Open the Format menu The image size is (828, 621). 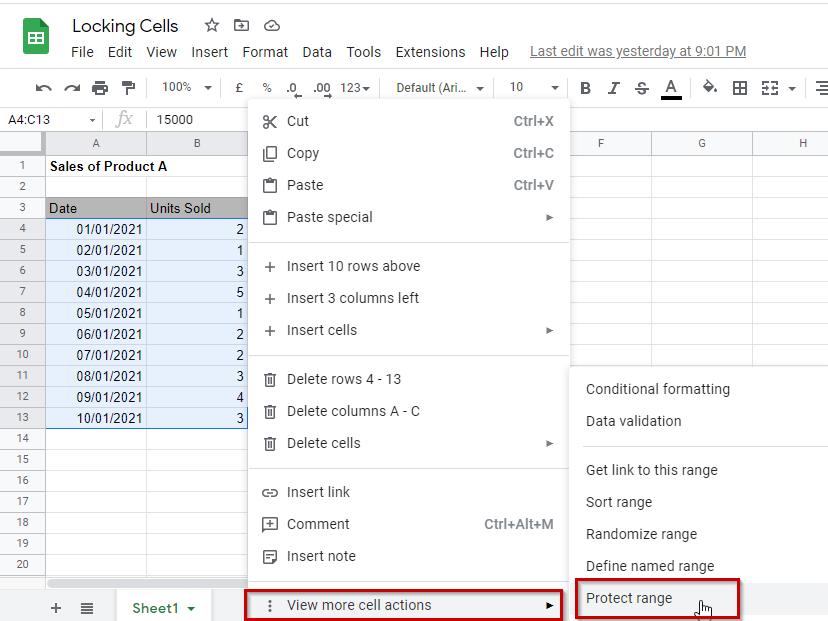click(265, 52)
